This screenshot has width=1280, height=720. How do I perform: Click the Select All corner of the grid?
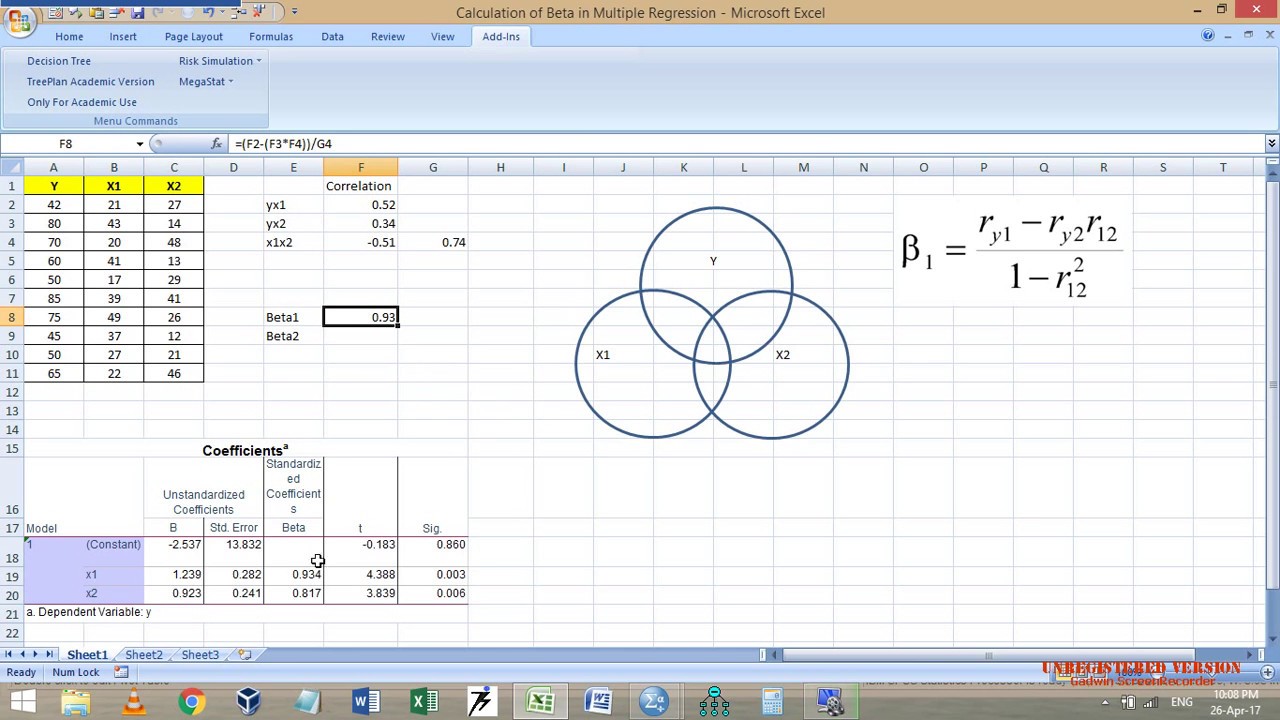tap(12, 167)
